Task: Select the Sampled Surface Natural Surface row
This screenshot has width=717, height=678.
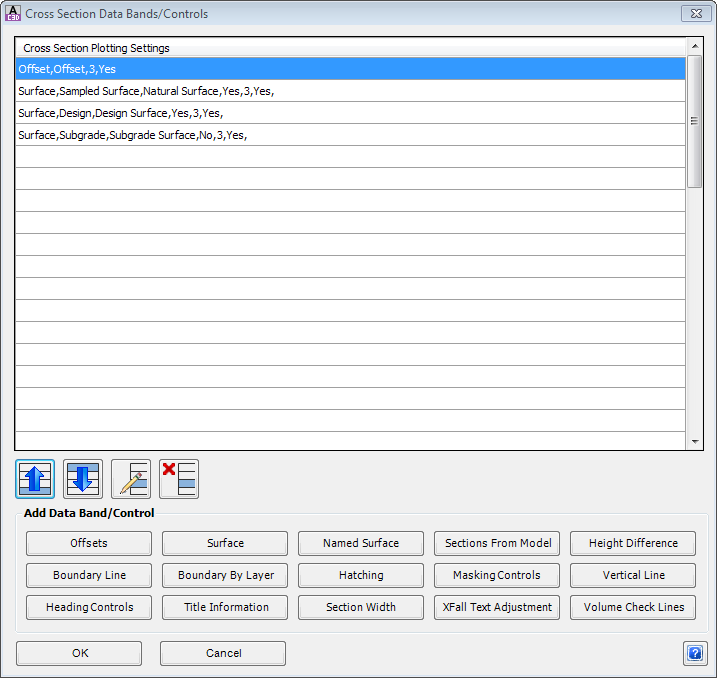Action: [x=350, y=91]
